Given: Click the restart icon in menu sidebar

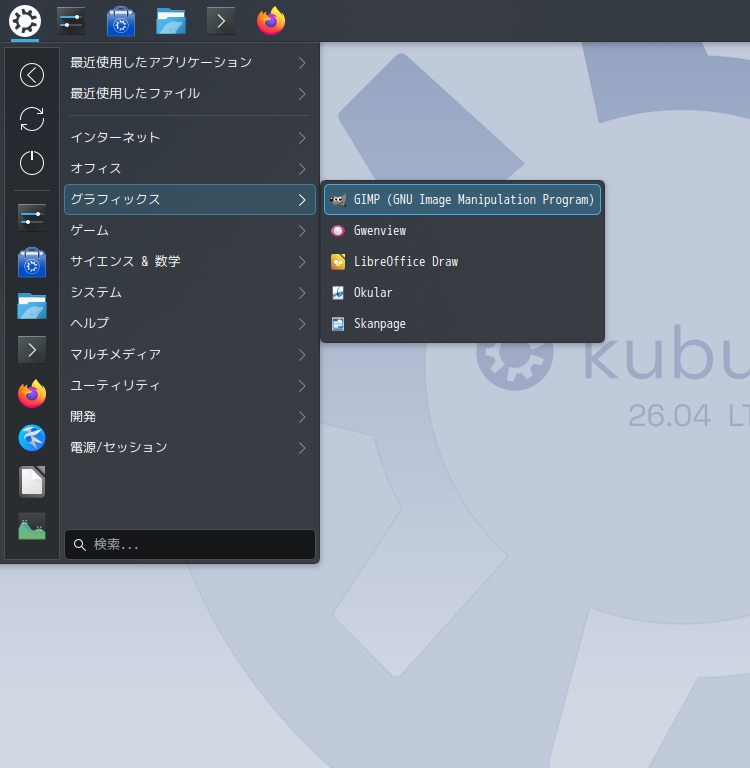Looking at the screenshot, I should coord(32,119).
